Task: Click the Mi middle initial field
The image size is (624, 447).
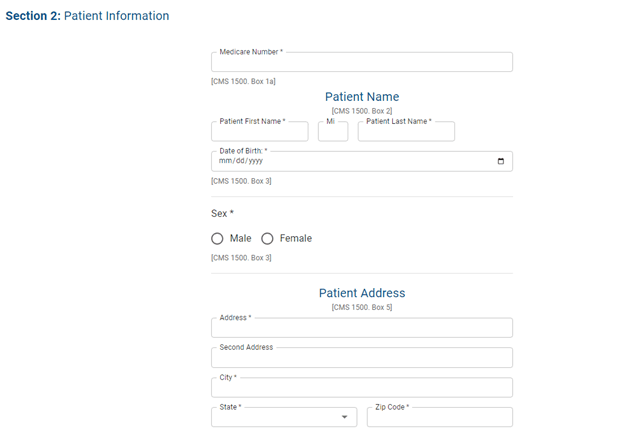Action: (x=333, y=132)
